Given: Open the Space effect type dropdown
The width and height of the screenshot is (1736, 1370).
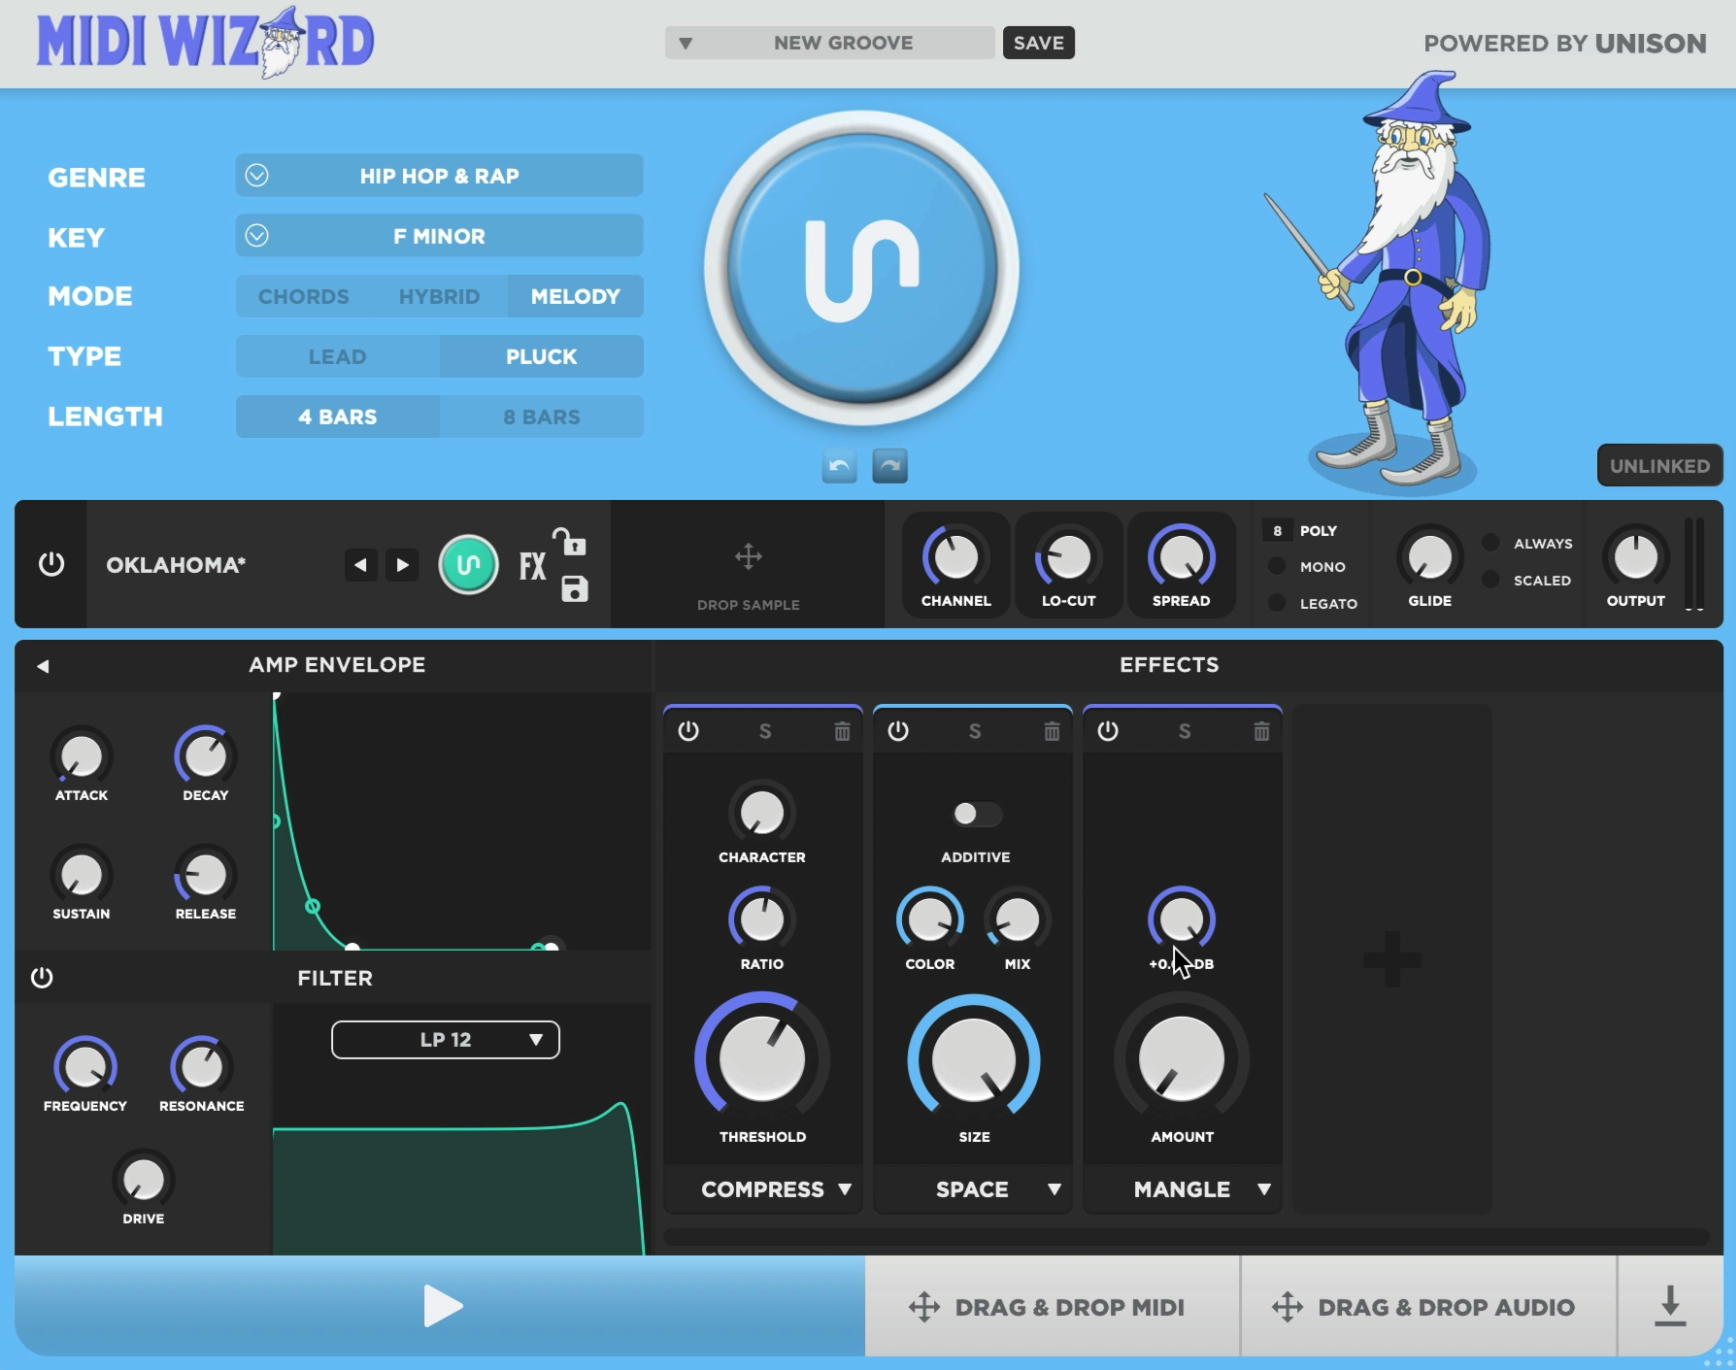Looking at the screenshot, I should click(973, 1189).
